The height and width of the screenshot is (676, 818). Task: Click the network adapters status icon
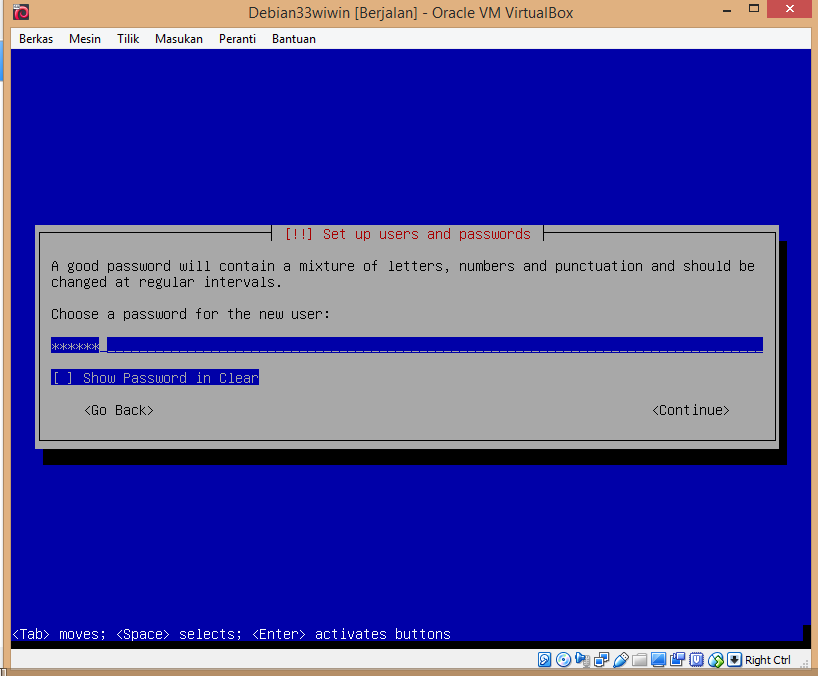pos(602,660)
